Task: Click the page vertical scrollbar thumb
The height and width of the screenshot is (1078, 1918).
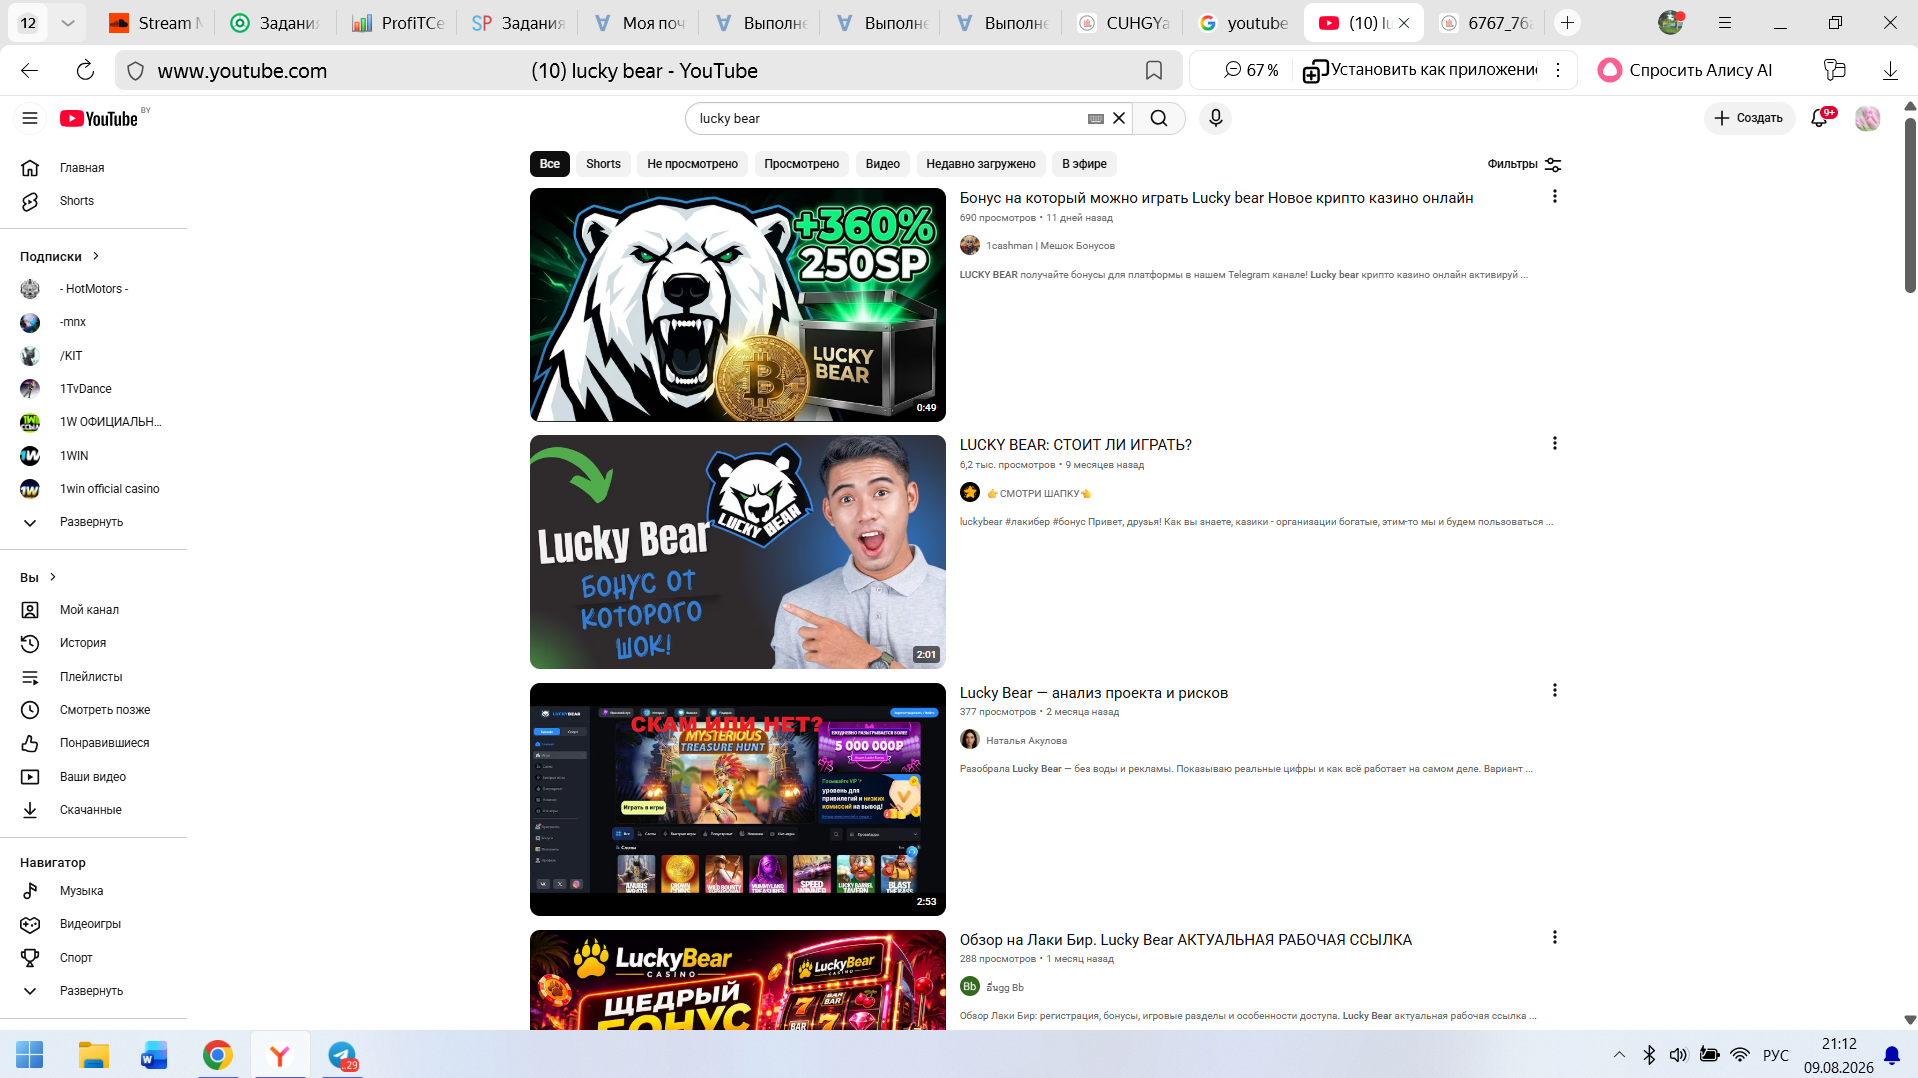Action: click(1909, 205)
